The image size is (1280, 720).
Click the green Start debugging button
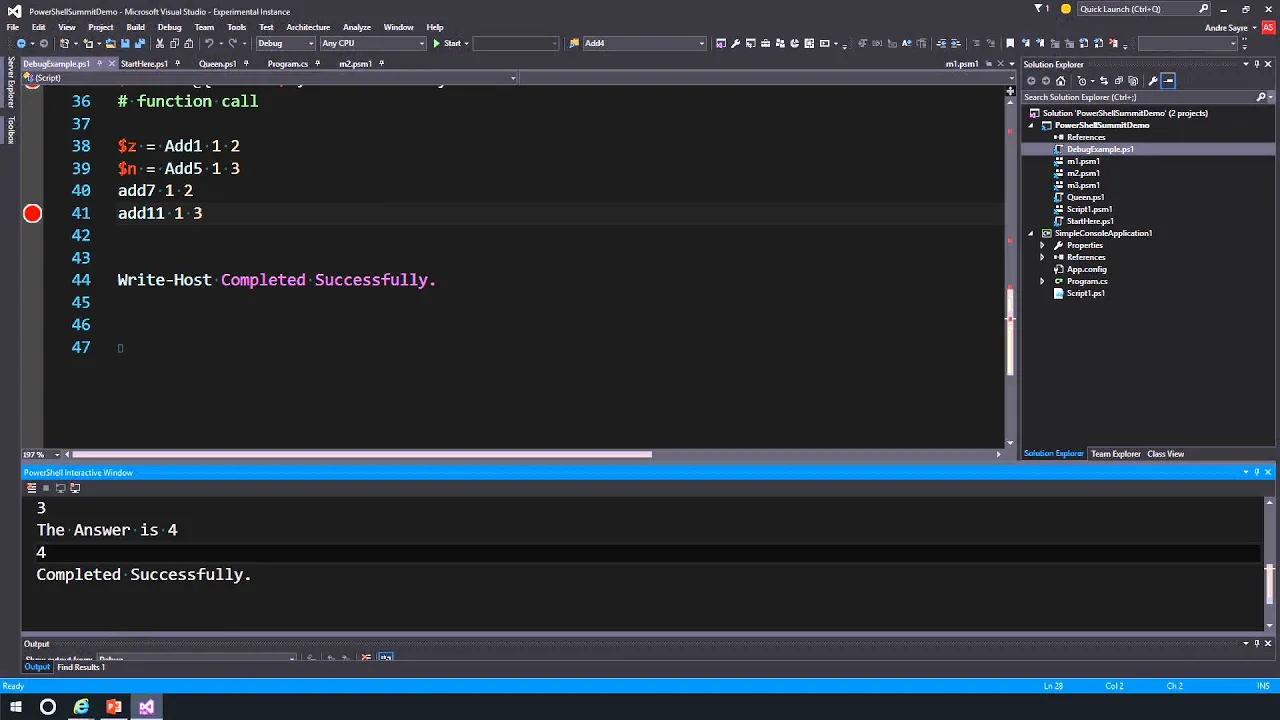[446, 43]
